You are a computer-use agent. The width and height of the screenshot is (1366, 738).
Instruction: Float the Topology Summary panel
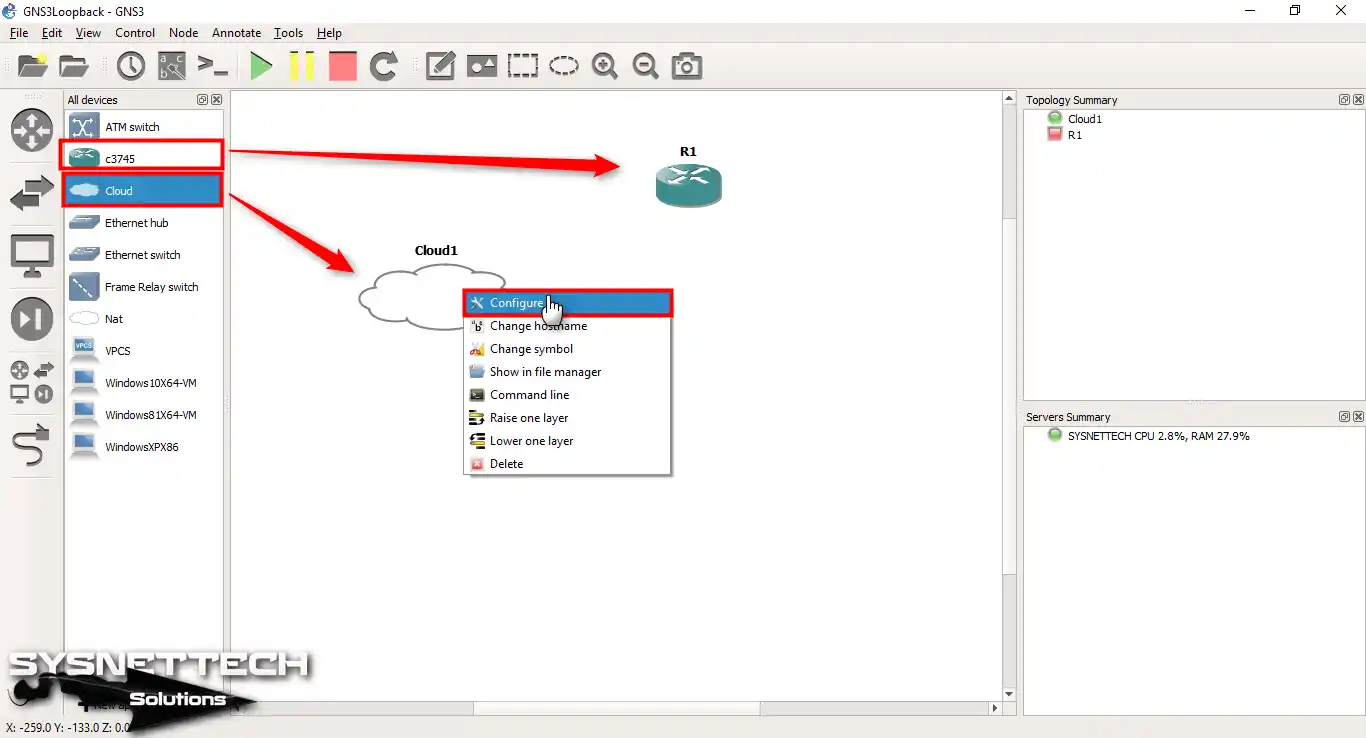click(x=1344, y=100)
